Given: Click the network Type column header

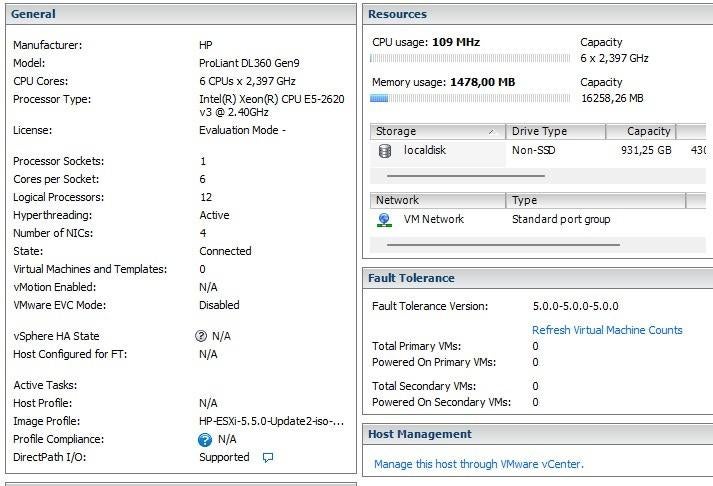Looking at the screenshot, I should coord(595,200).
